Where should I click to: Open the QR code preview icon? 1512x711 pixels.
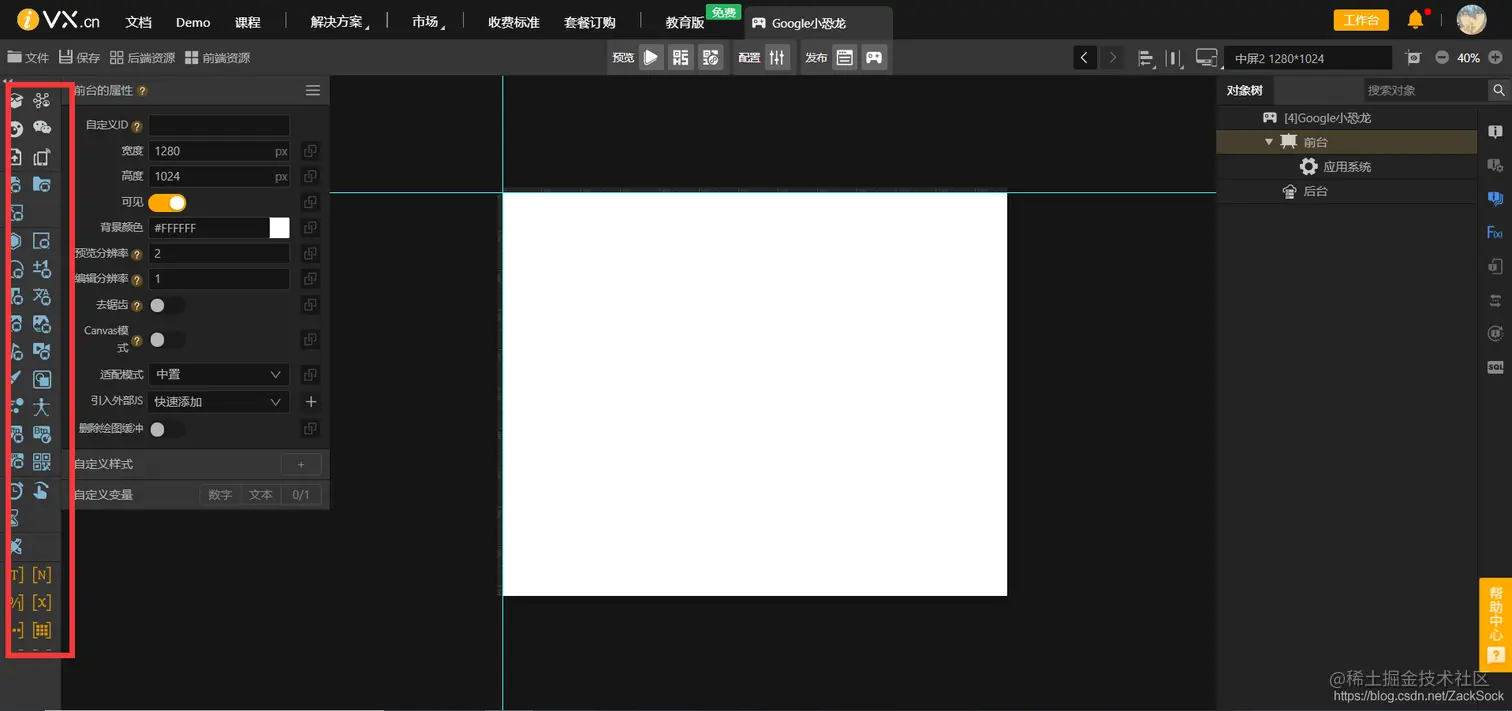point(681,57)
